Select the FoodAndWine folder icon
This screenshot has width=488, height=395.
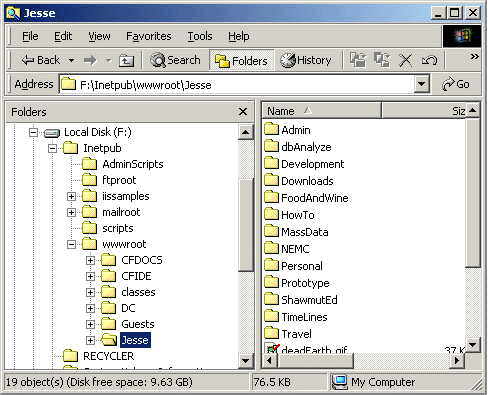(271, 197)
